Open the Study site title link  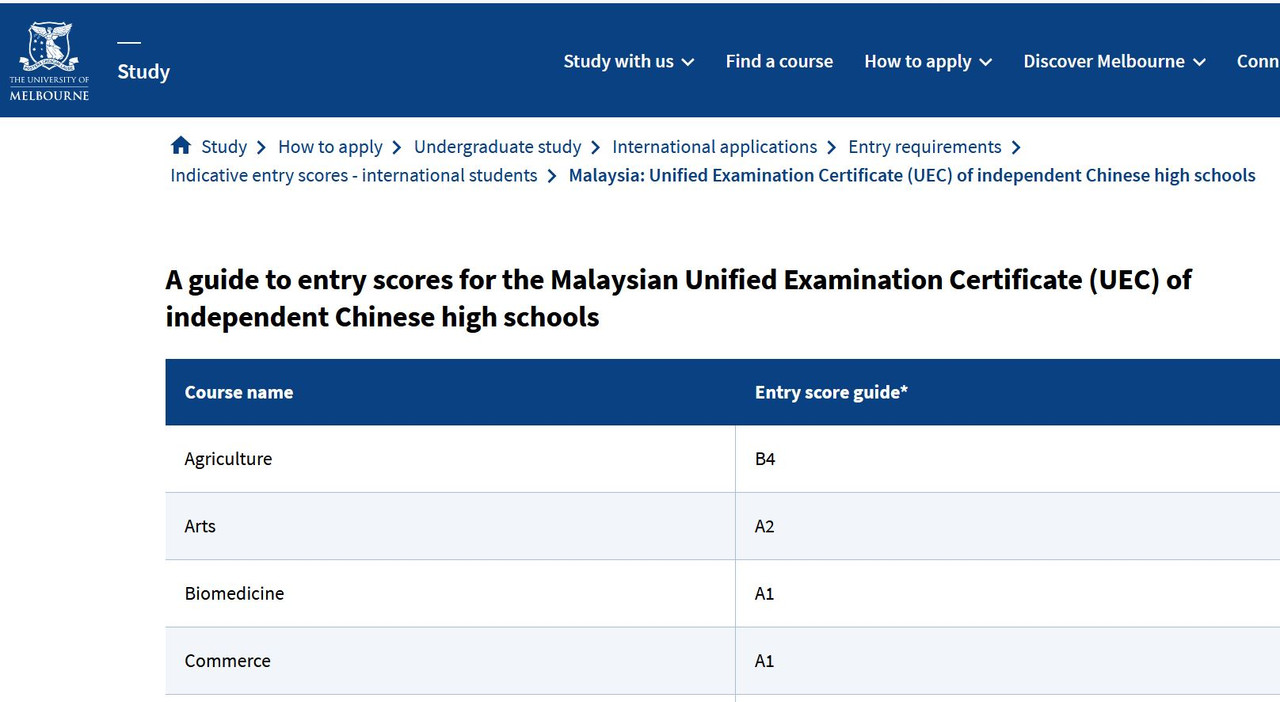[143, 72]
